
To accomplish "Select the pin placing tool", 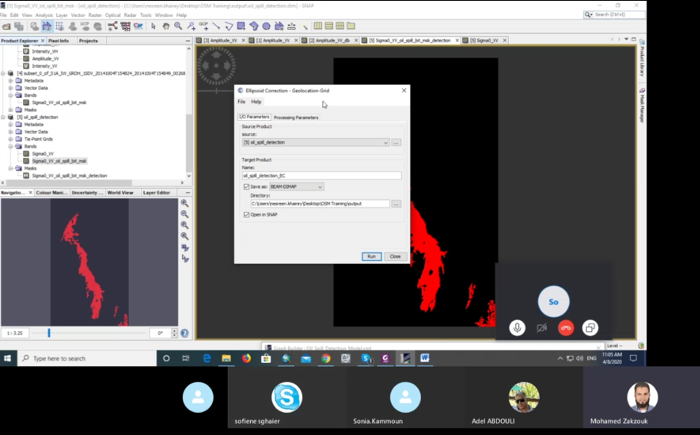I will point(191,26).
